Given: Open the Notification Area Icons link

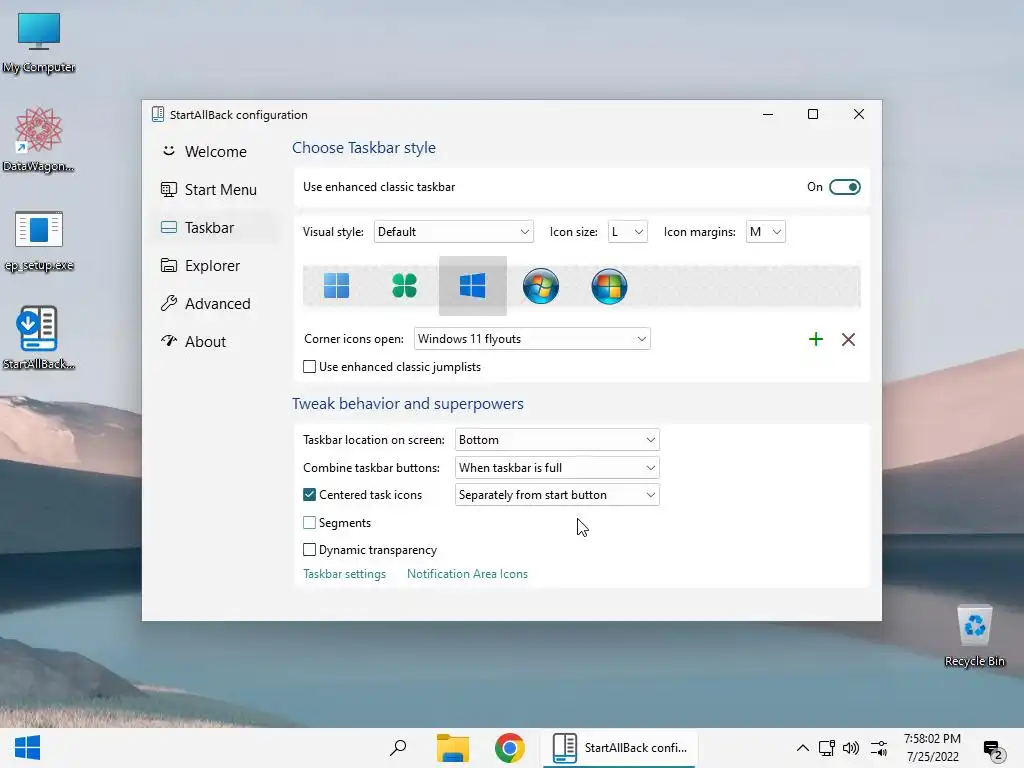Looking at the screenshot, I should click(467, 574).
